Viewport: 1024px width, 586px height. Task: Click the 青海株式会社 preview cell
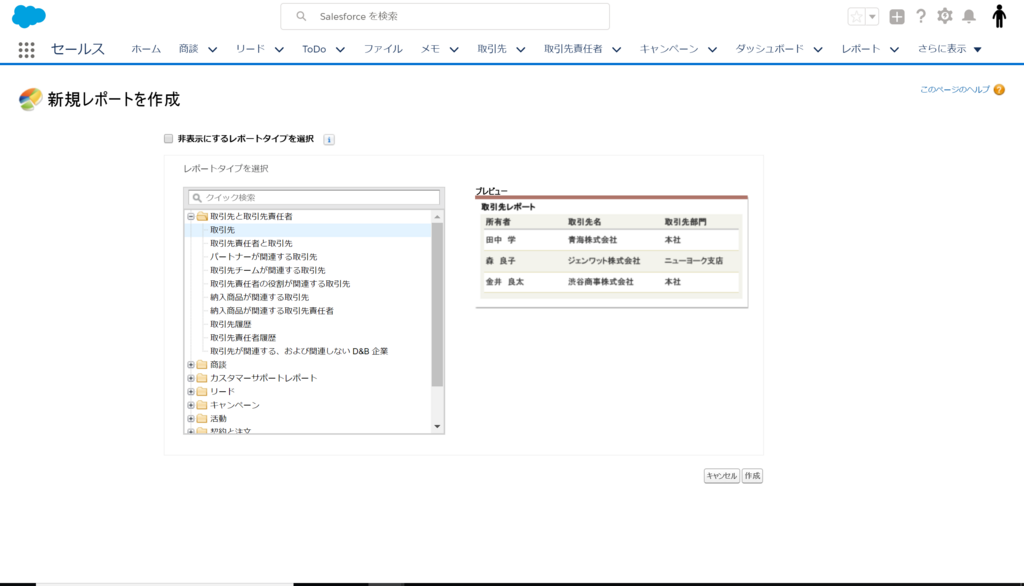click(x=592, y=240)
